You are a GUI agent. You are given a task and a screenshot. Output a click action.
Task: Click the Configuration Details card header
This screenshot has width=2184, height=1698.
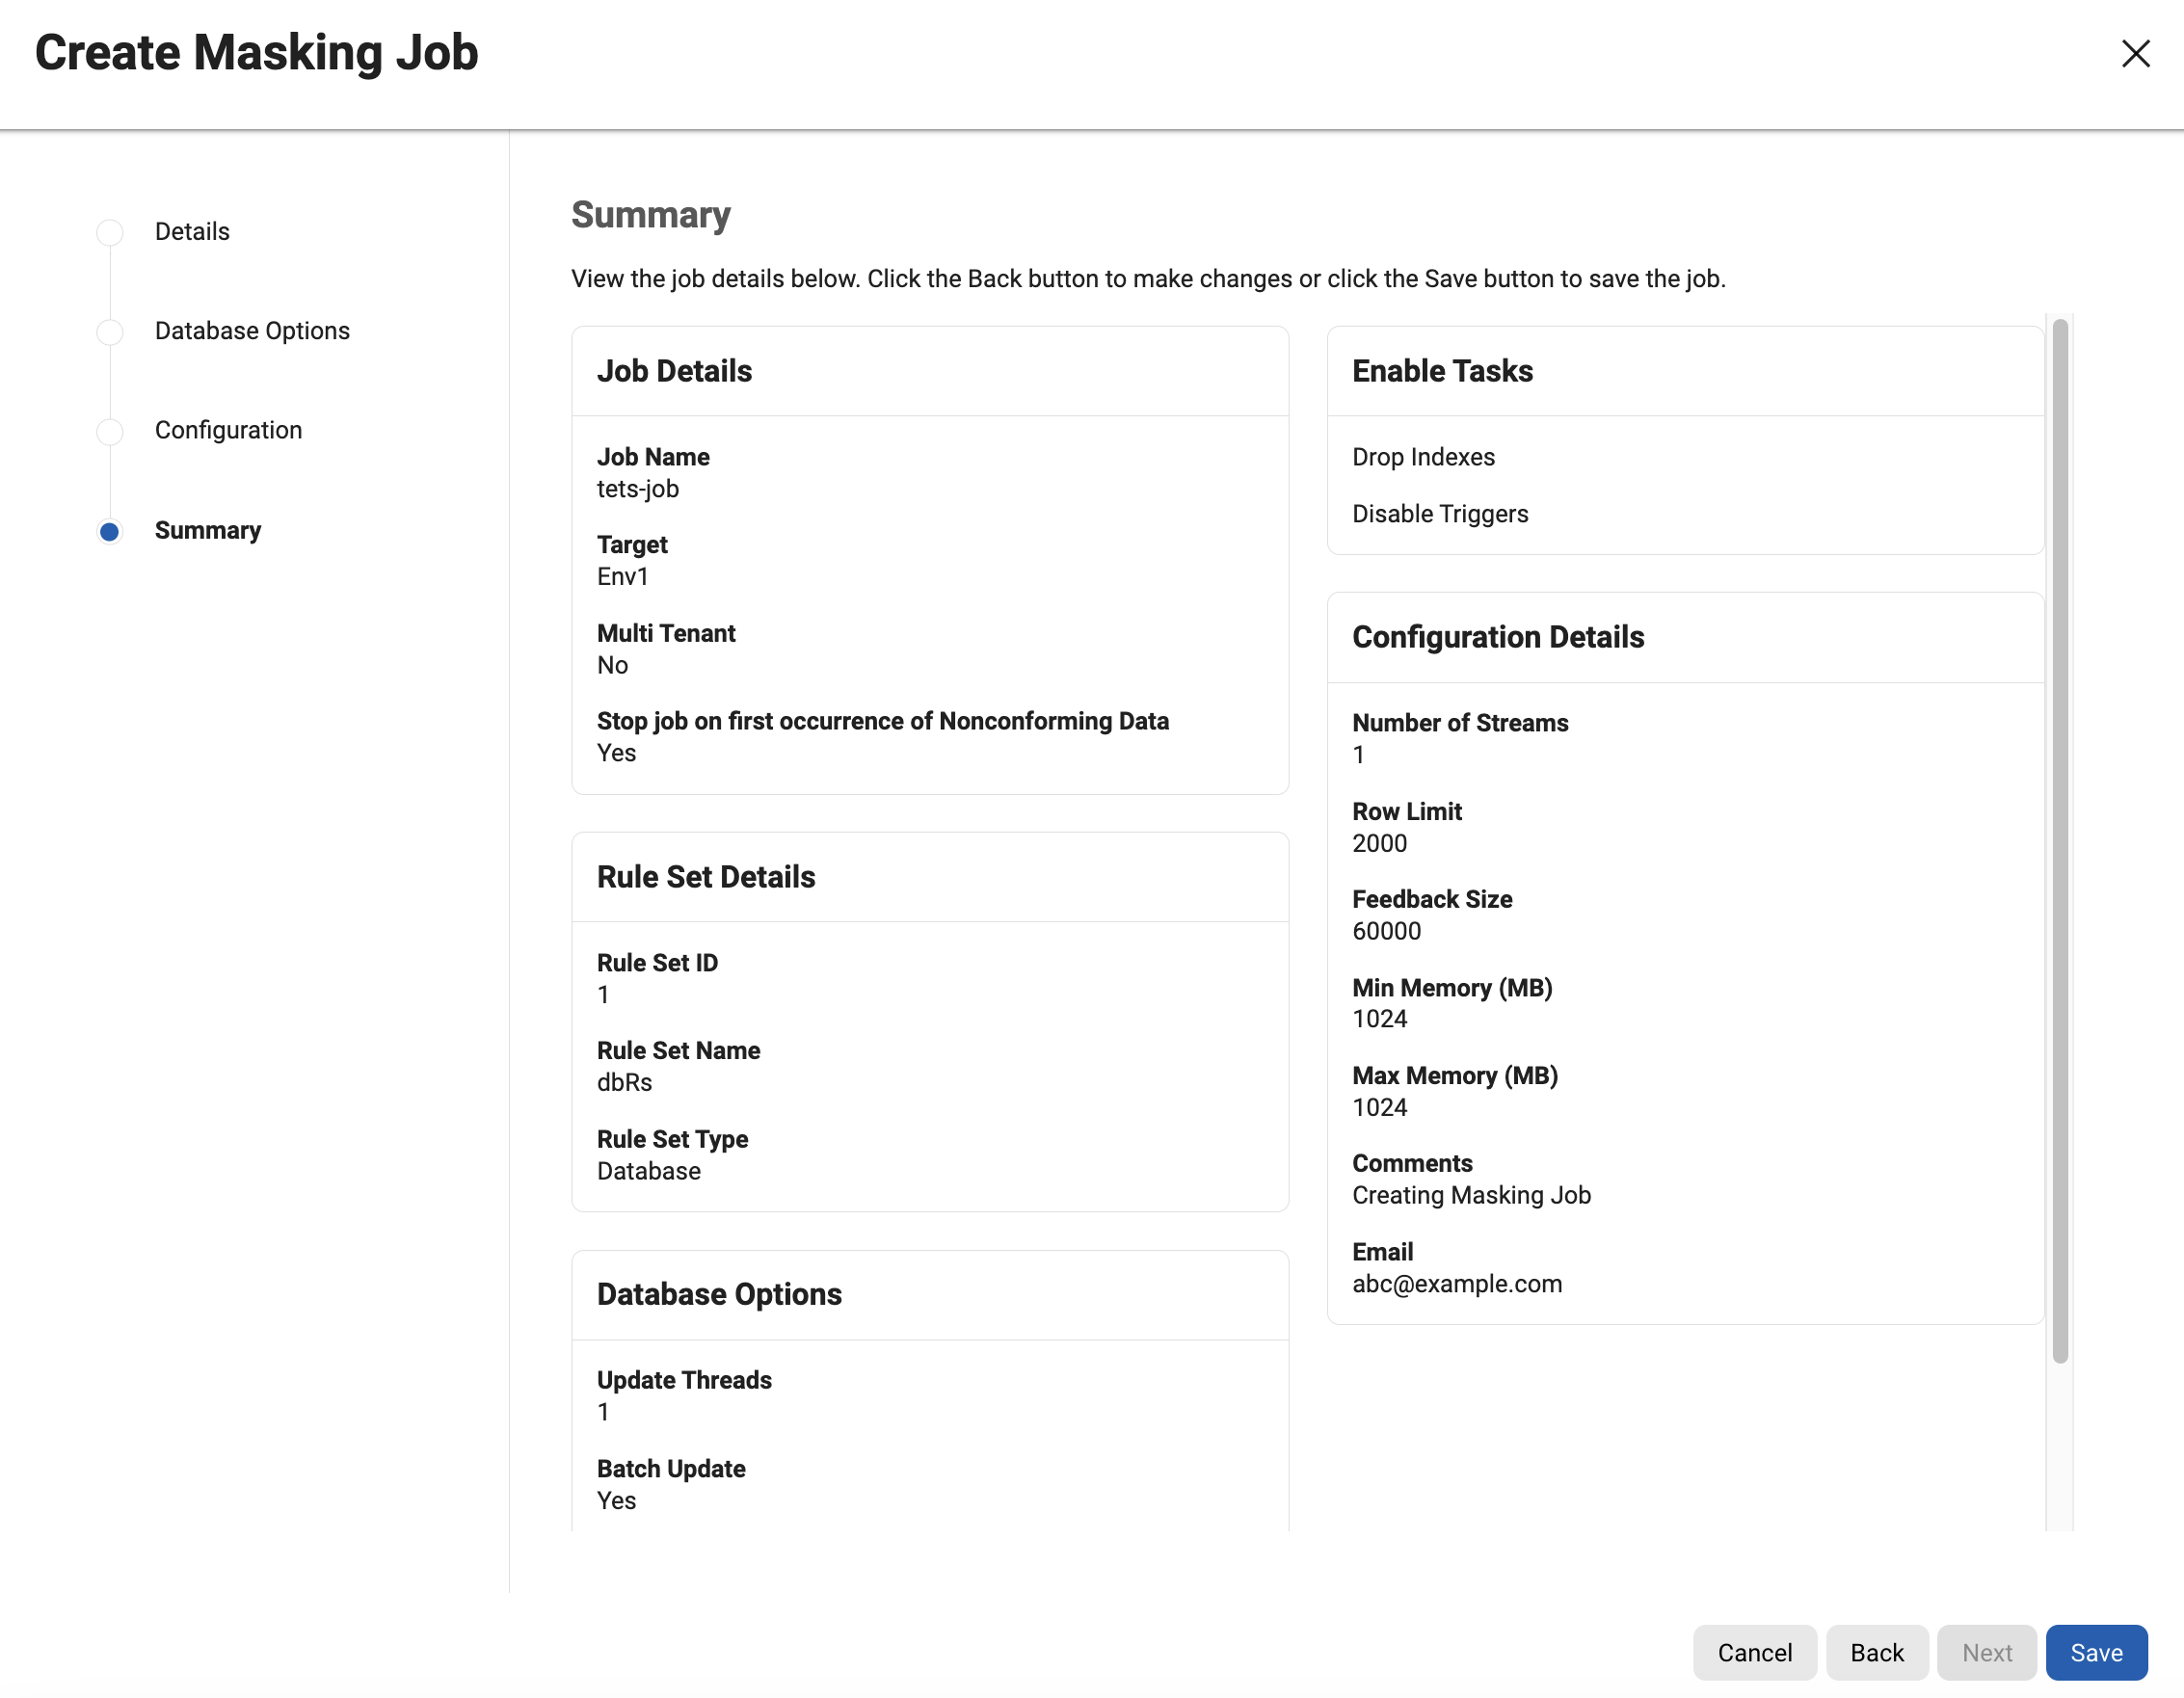(x=1497, y=637)
